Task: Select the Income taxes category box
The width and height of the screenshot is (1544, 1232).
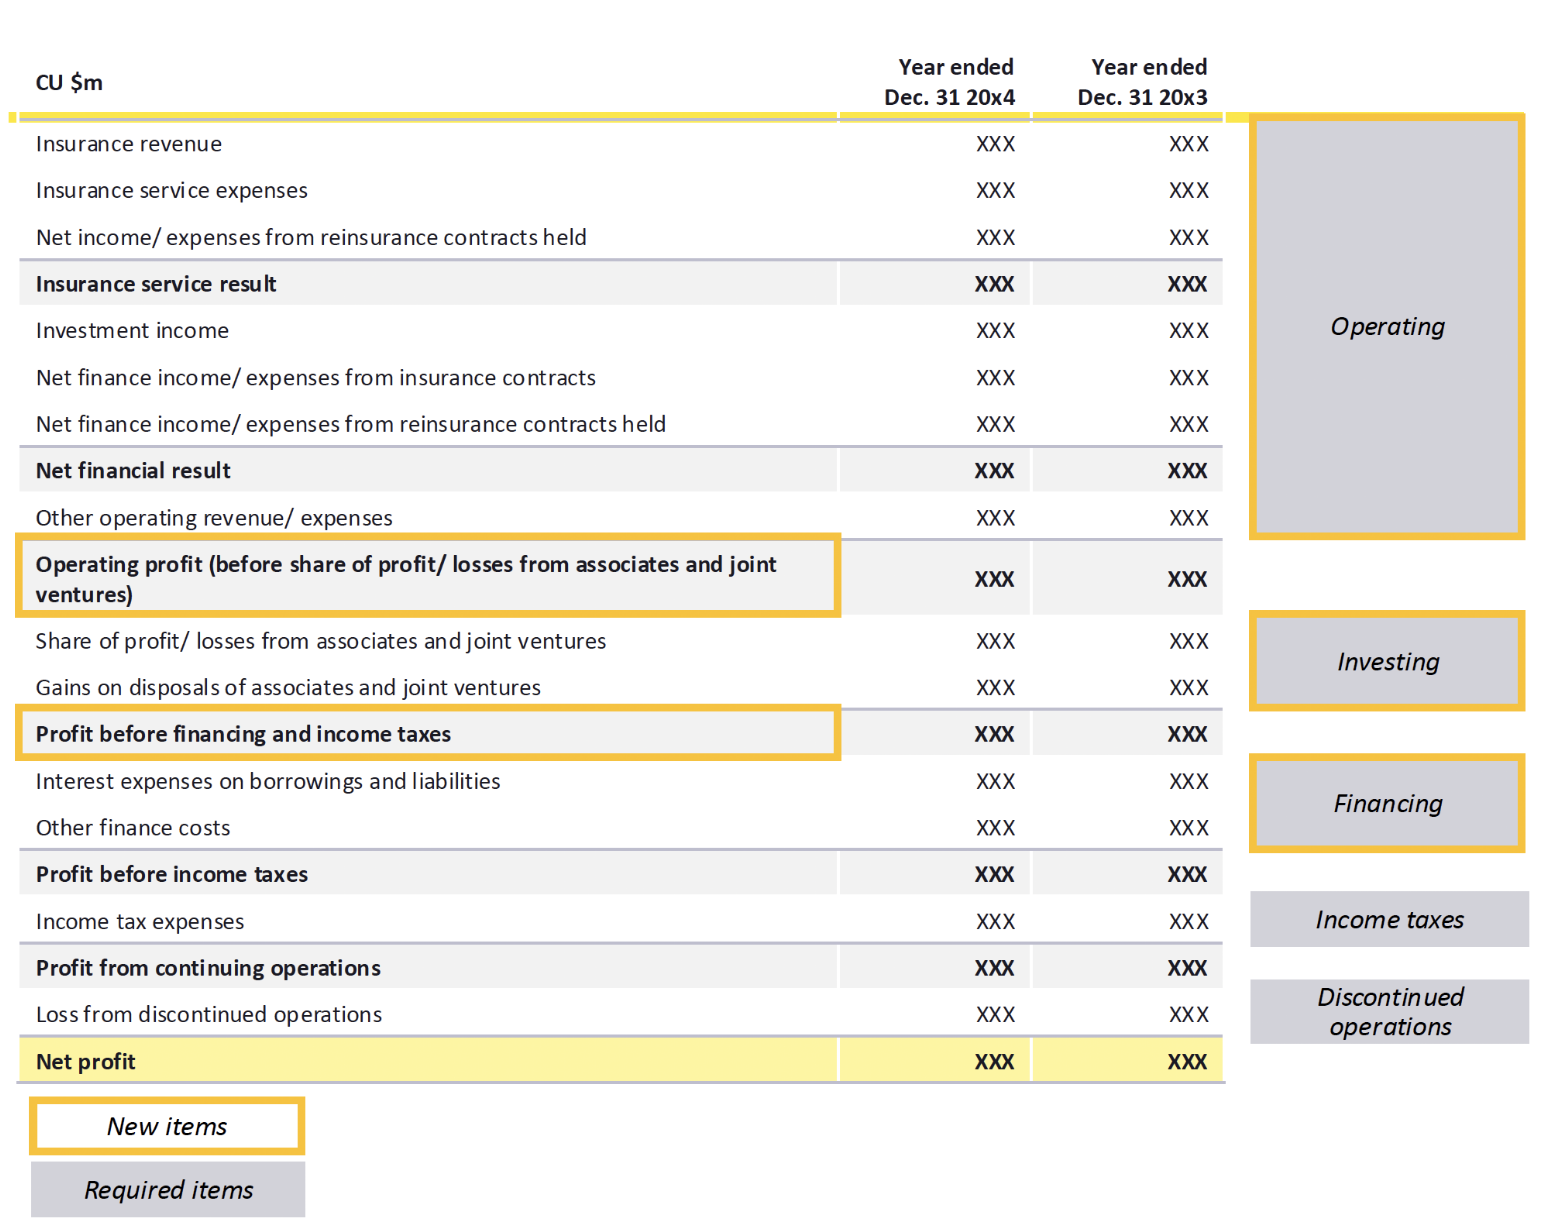Action: coord(1389,920)
